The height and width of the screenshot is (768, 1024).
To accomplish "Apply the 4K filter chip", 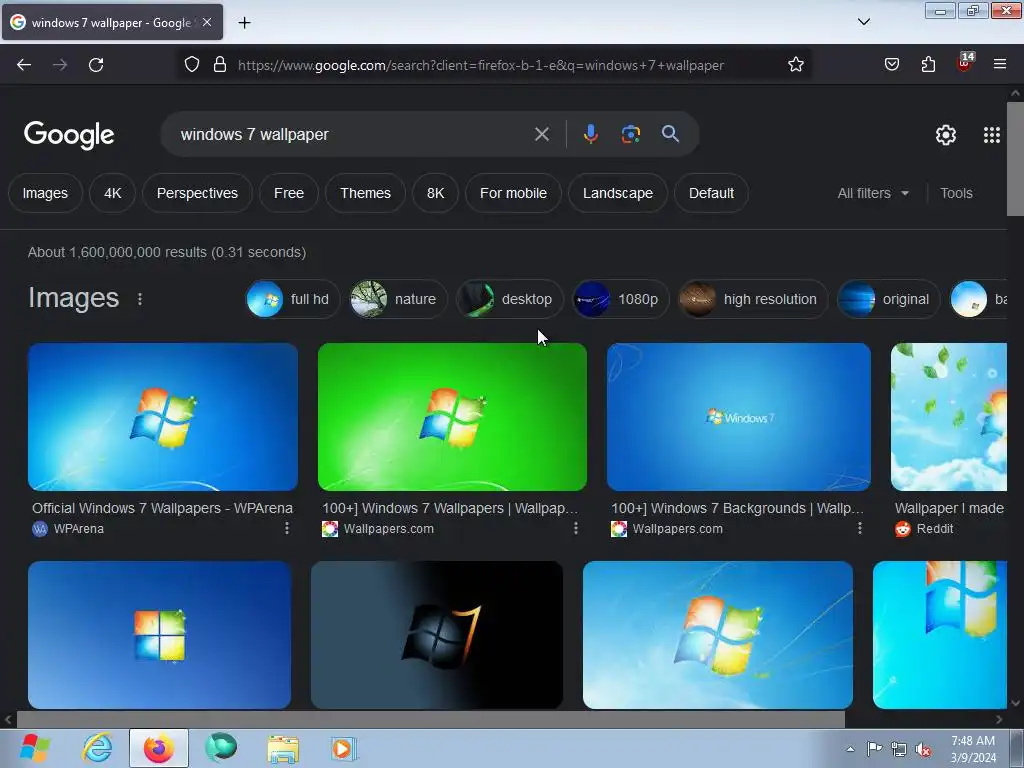I will 112,193.
